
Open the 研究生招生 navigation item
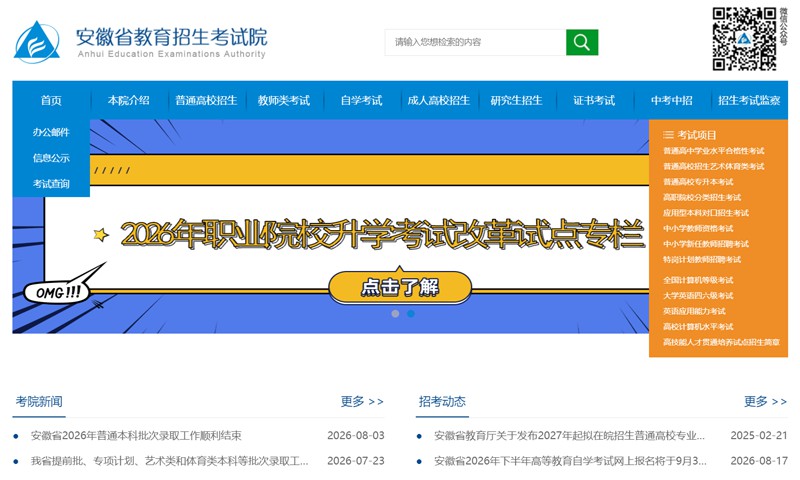click(x=516, y=100)
